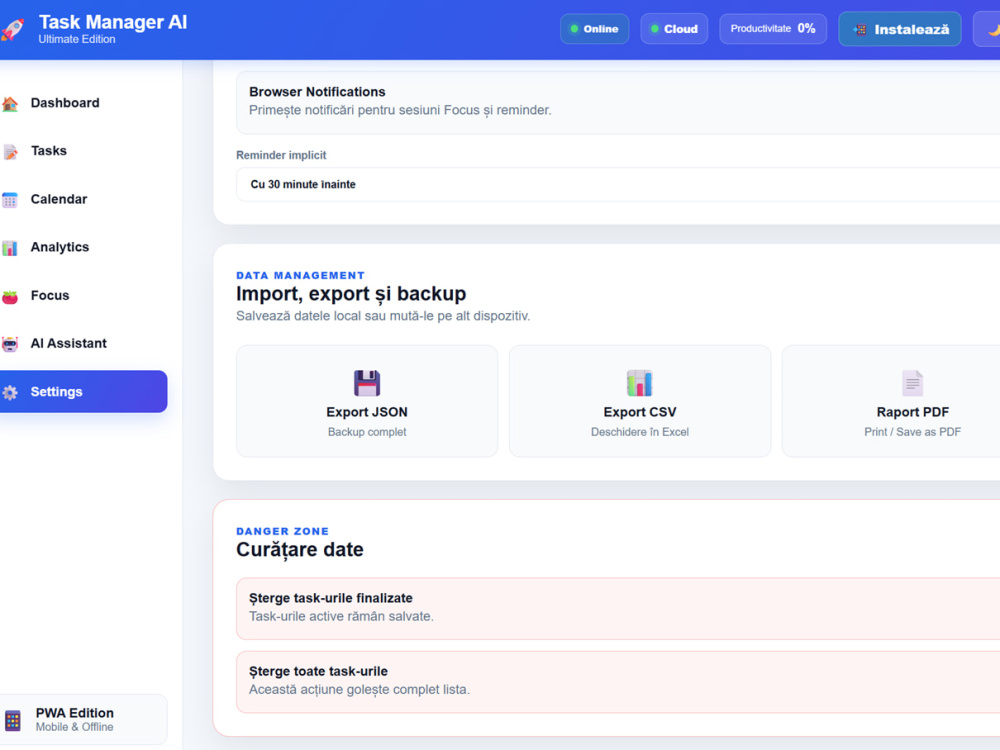Click the Instalează button
Viewport: 1000px width, 750px height.
[x=900, y=29]
